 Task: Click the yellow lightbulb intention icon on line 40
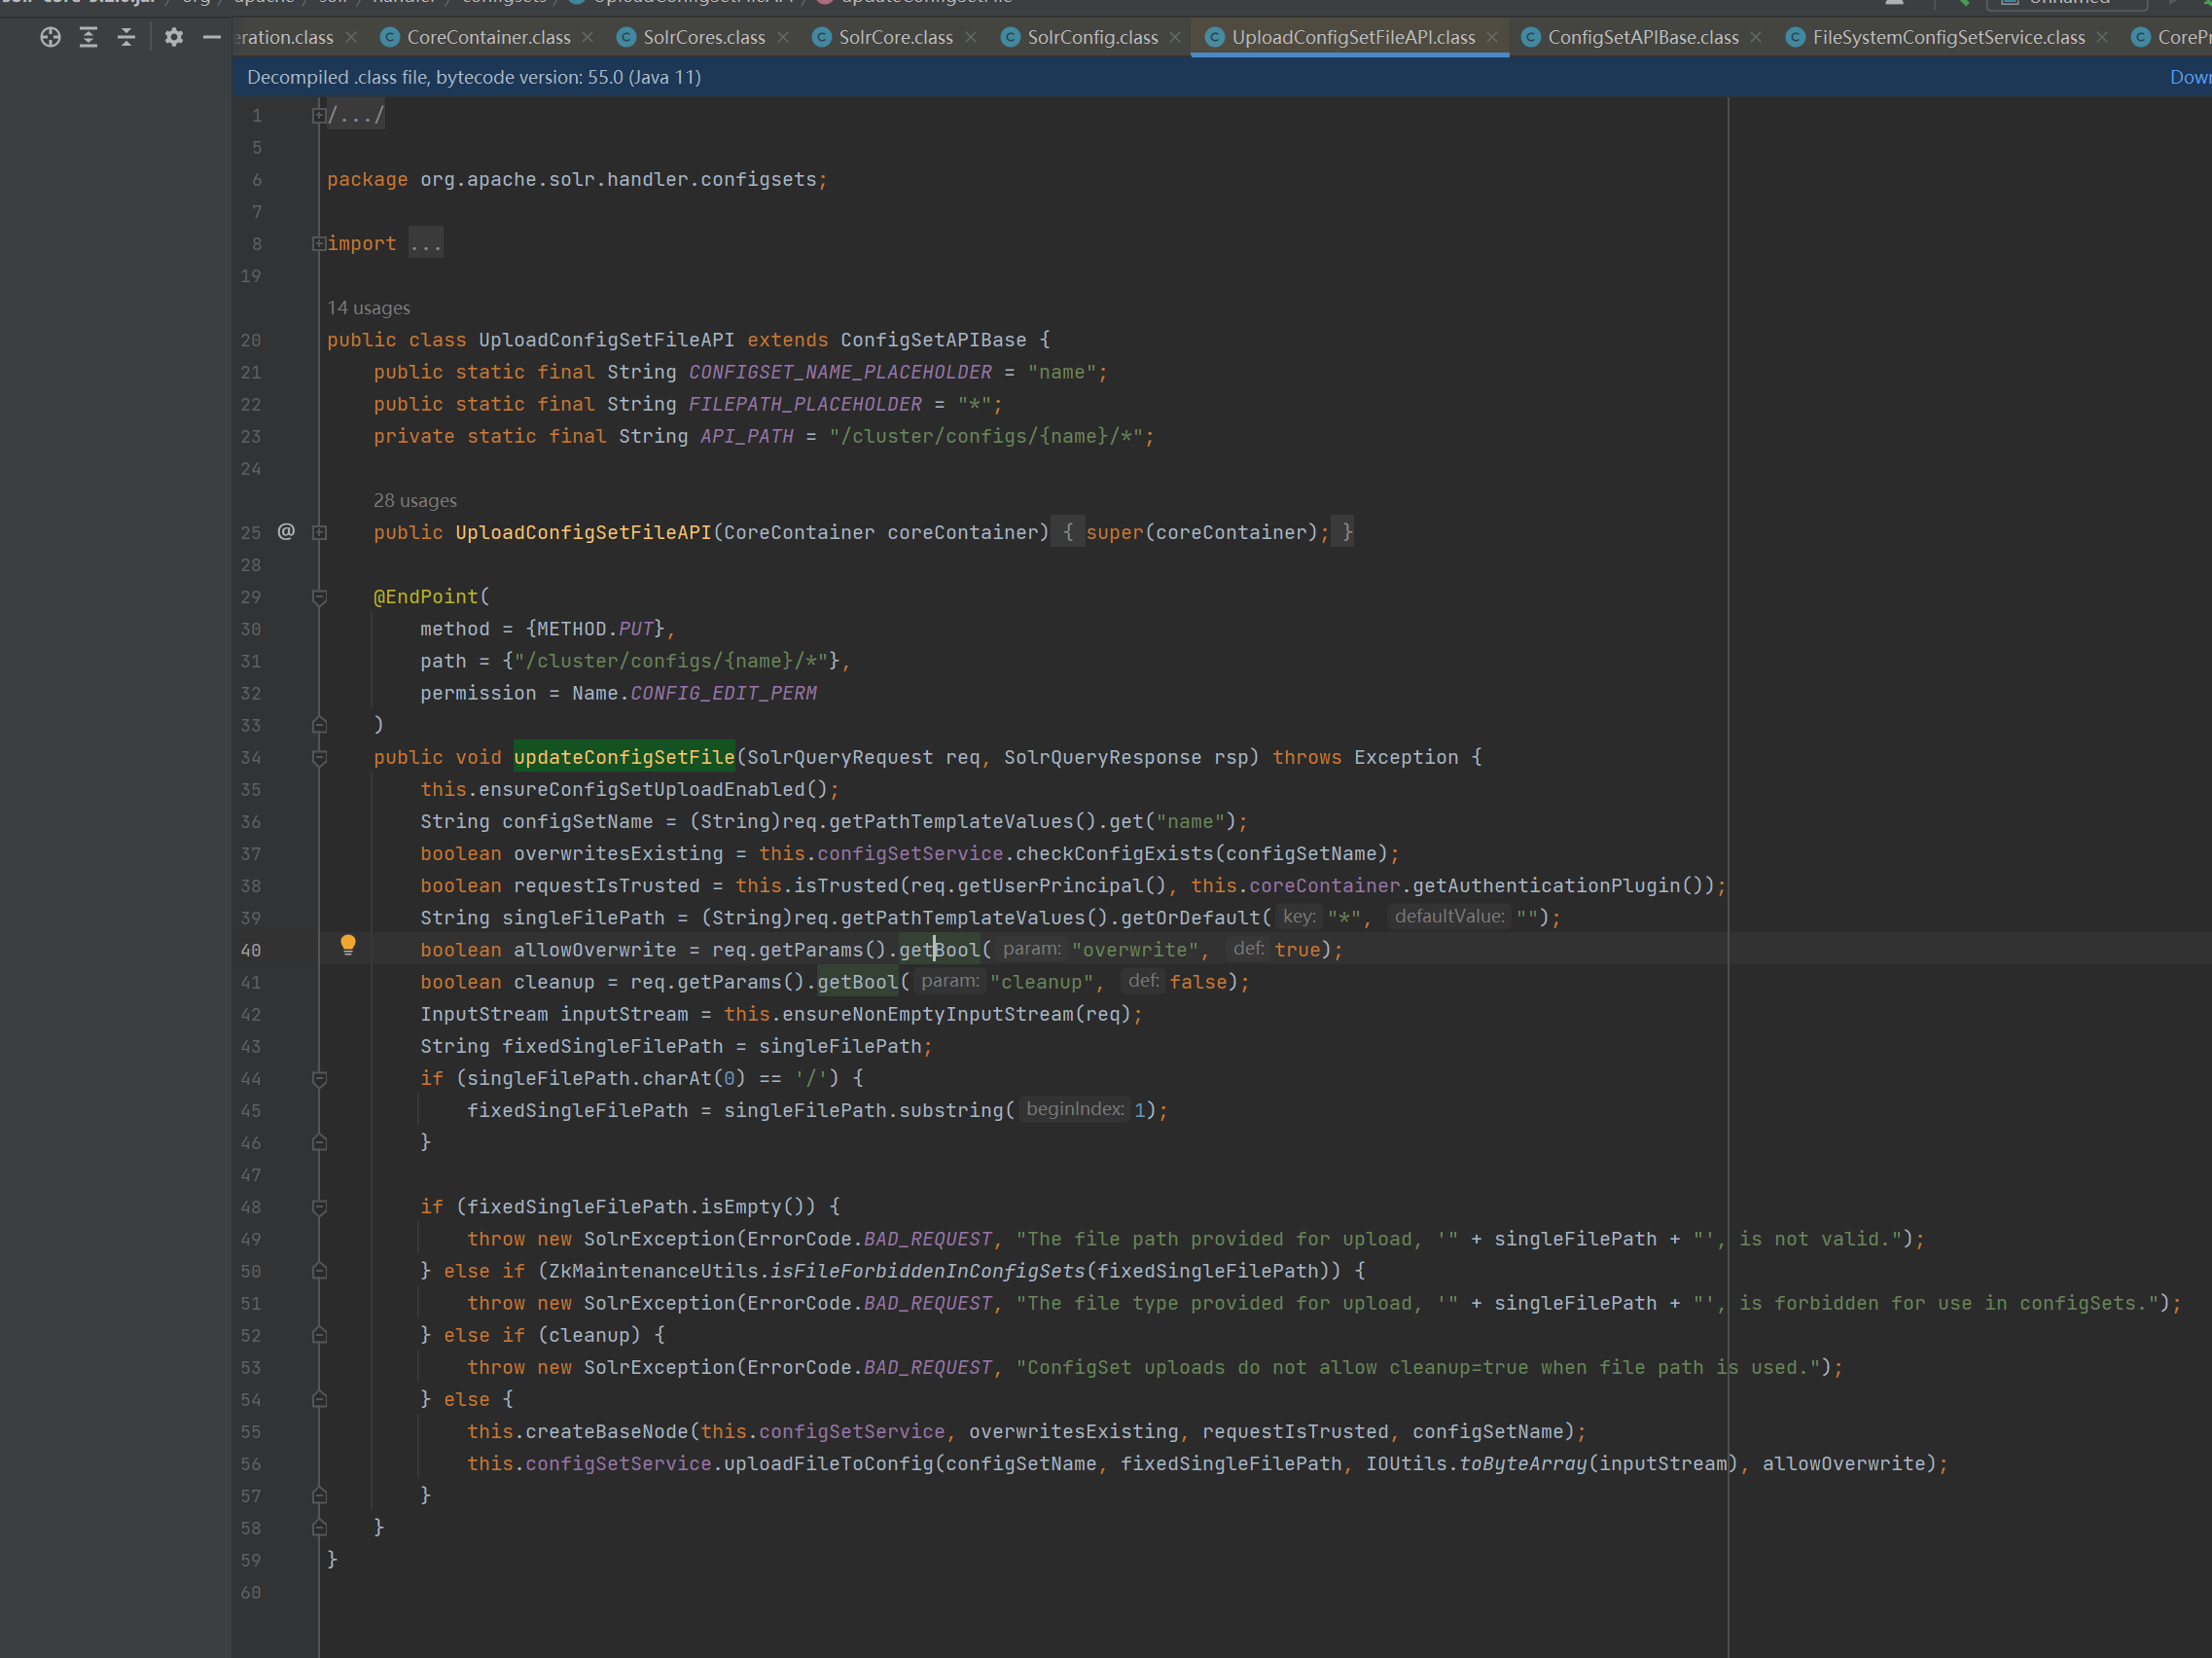[x=348, y=945]
